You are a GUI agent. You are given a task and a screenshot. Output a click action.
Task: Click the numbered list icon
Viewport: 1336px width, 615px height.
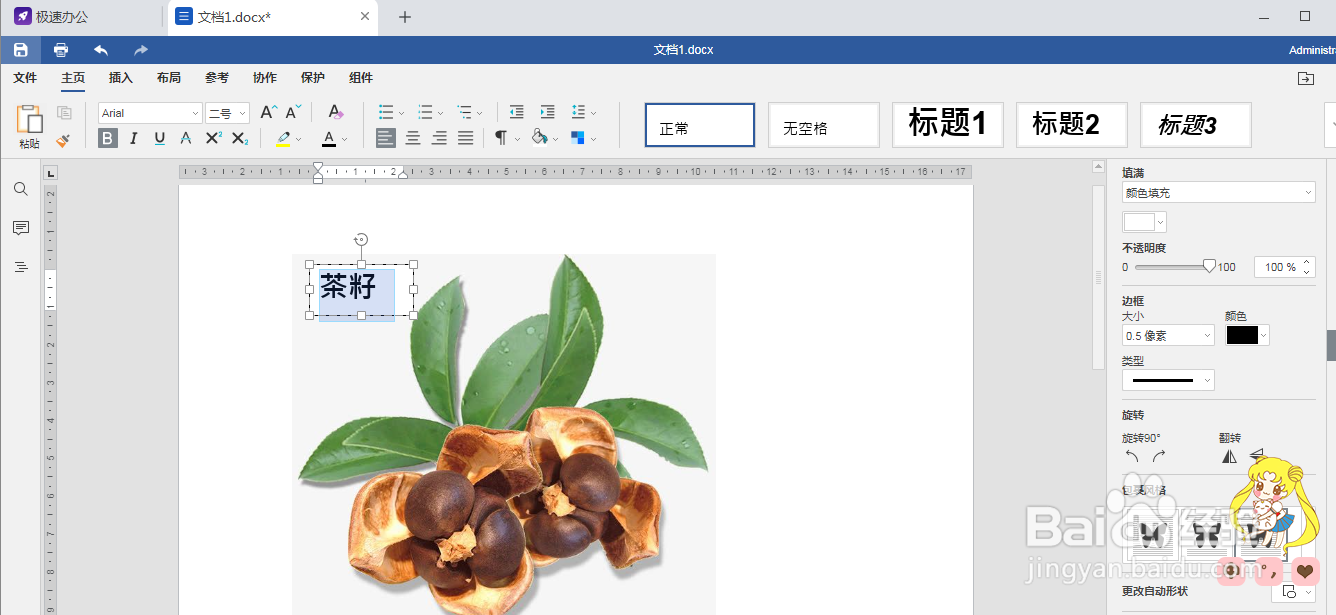point(425,112)
